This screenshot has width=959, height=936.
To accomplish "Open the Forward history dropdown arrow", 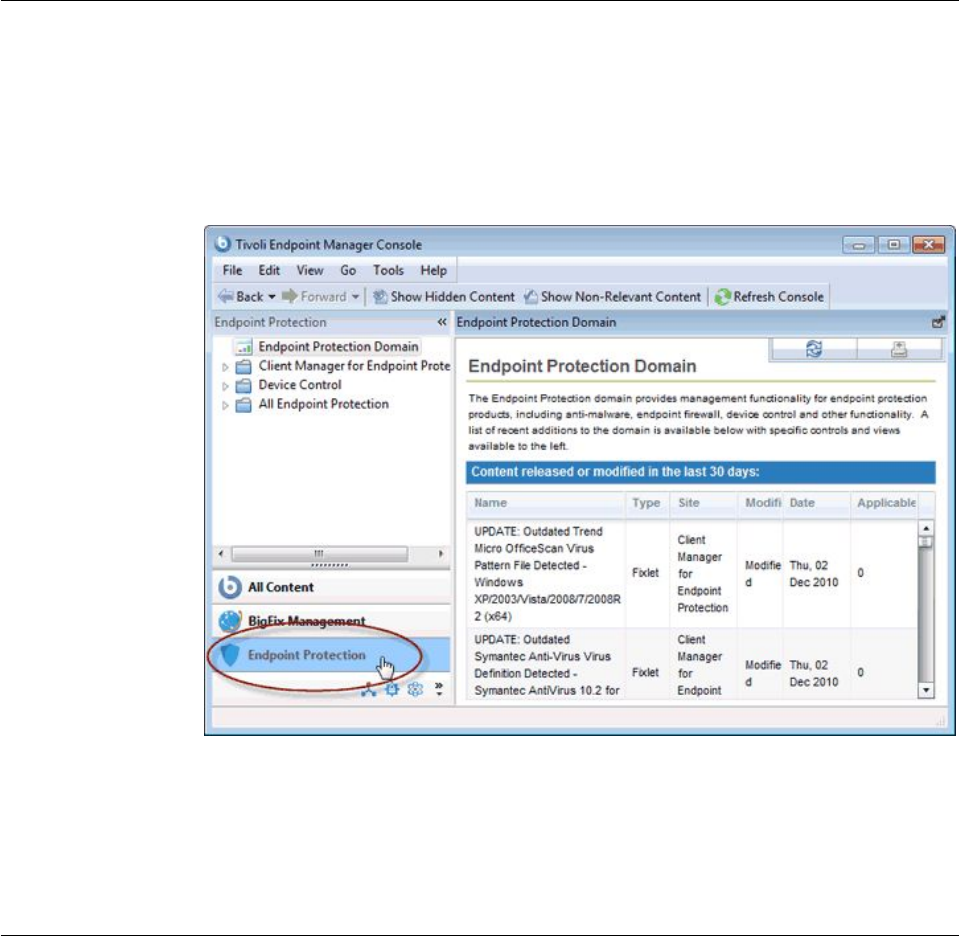I will (355, 297).
